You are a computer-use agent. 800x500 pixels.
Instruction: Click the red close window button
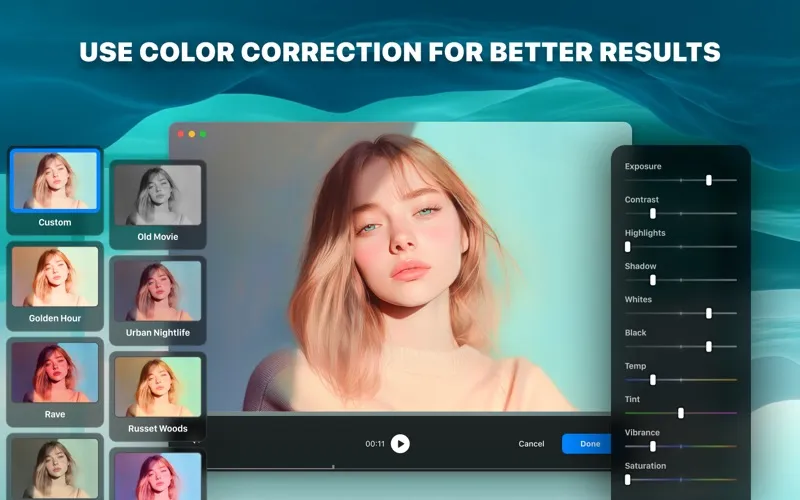pos(181,134)
